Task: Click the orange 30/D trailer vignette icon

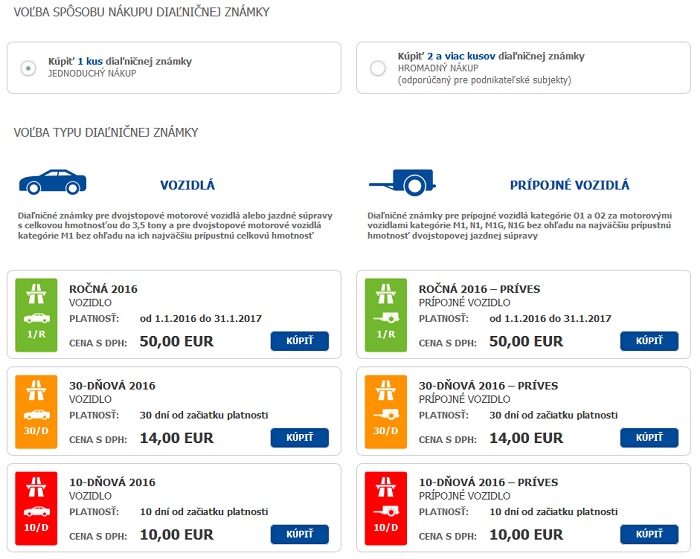Action: point(386,411)
